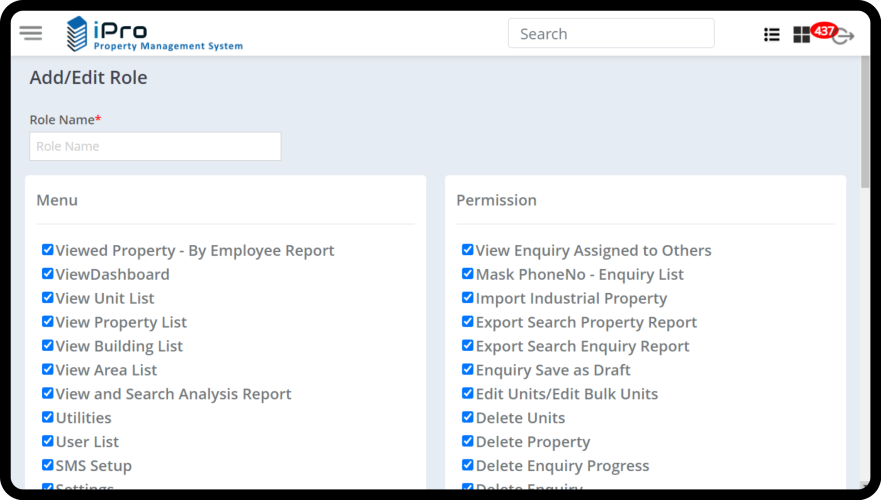Toggle Mask PhoneNo - Enquiry List permission
This screenshot has height=500, width=881.
point(467,274)
